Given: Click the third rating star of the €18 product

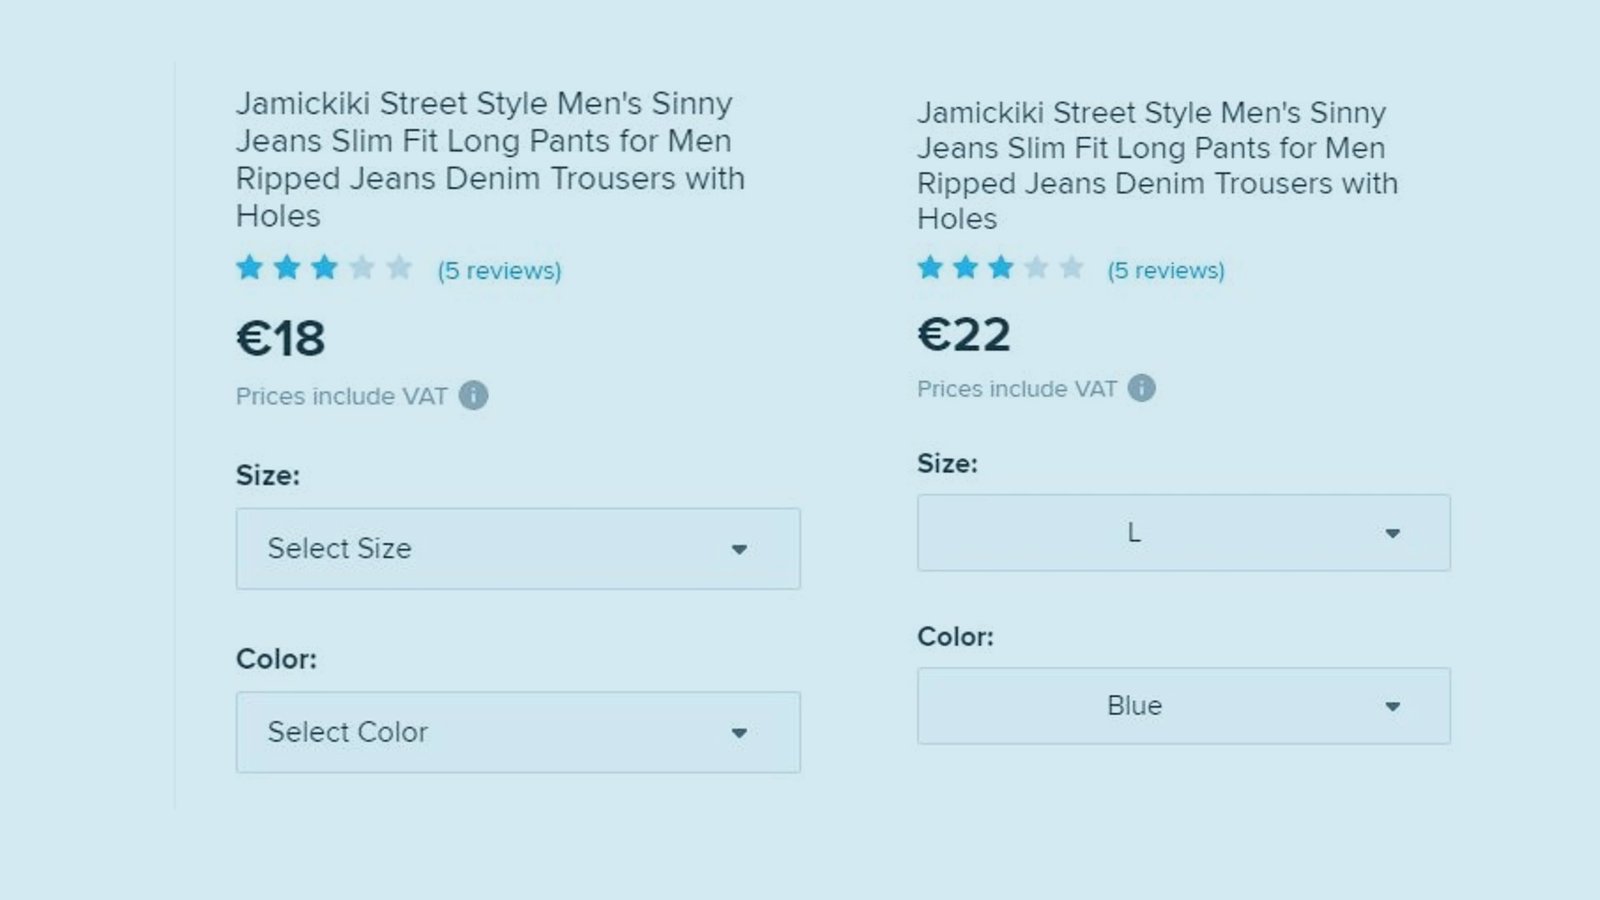Looking at the screenshot, I should click(x=324, y=268).
